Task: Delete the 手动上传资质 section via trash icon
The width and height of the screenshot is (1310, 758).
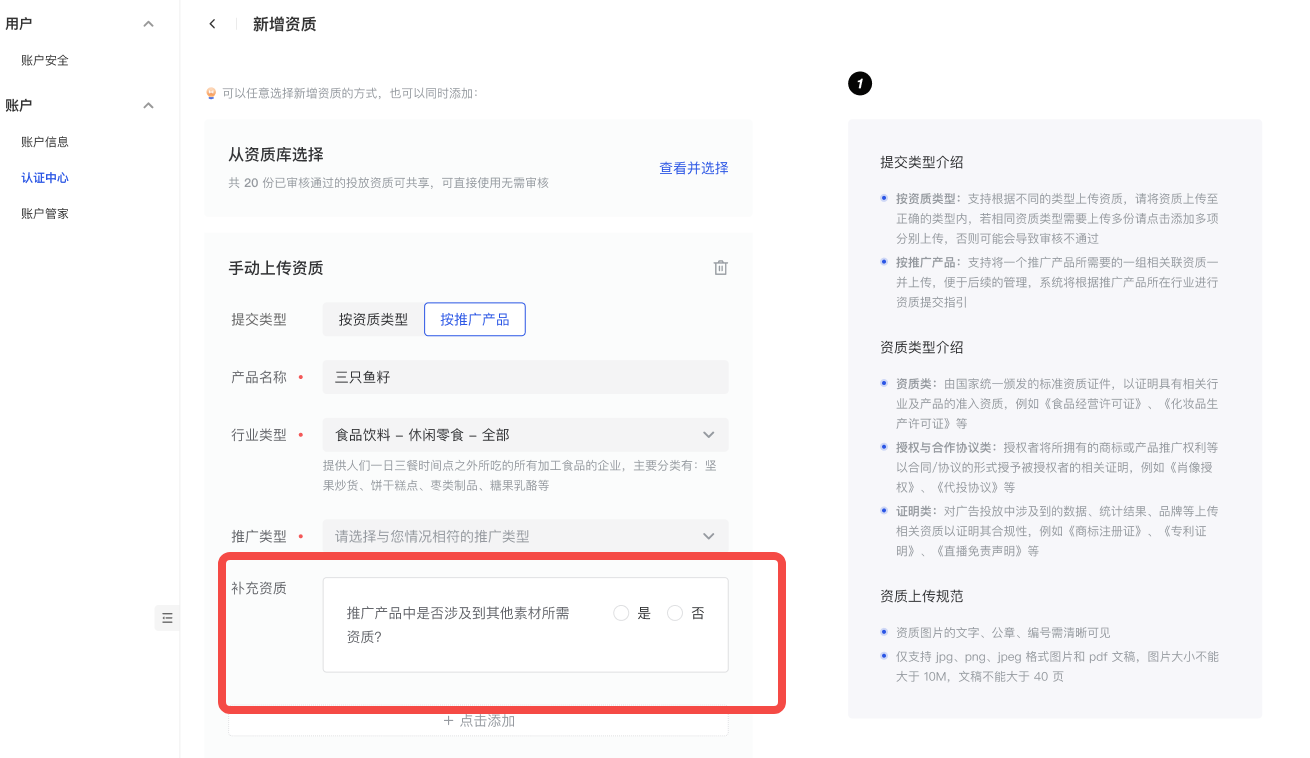Action: point(720,268)
